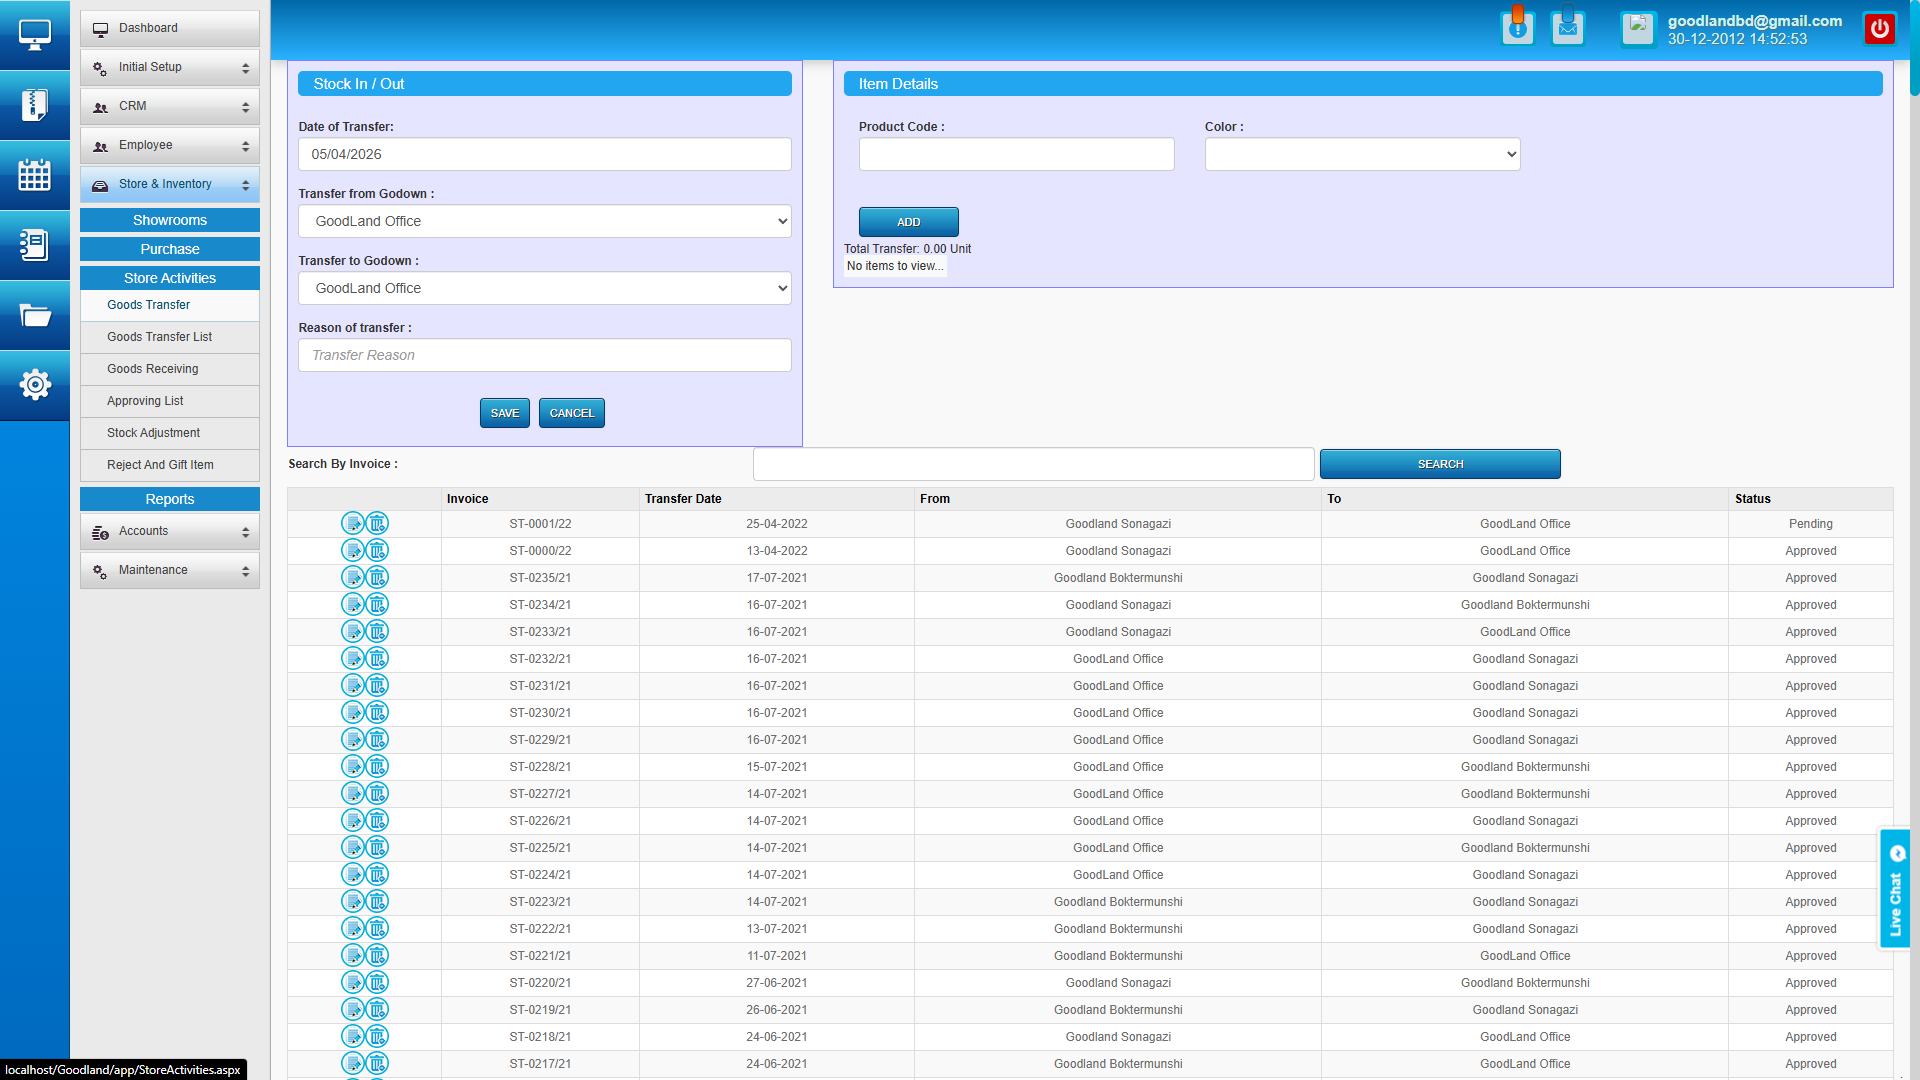
Task: Open the Transfer from Godown dropdown
Action: click(544, 221)
